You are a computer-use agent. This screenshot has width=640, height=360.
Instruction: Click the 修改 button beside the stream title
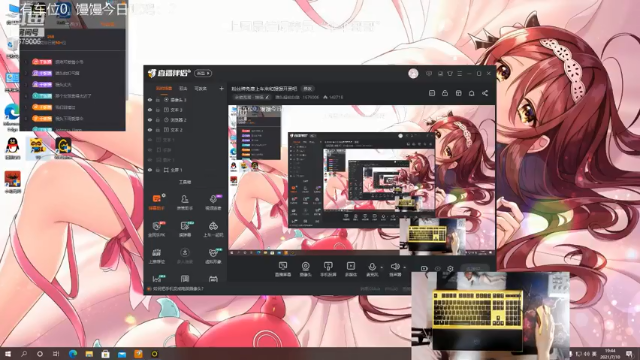coord(307,89)
